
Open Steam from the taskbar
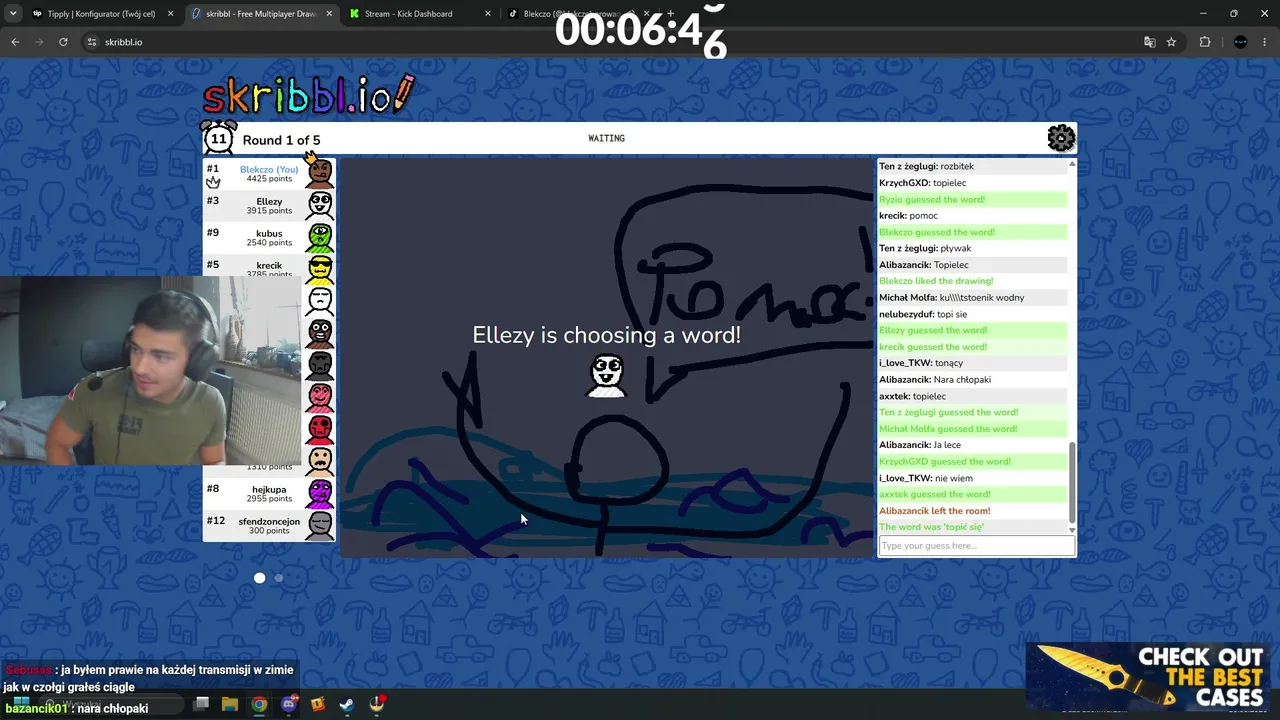347,704
